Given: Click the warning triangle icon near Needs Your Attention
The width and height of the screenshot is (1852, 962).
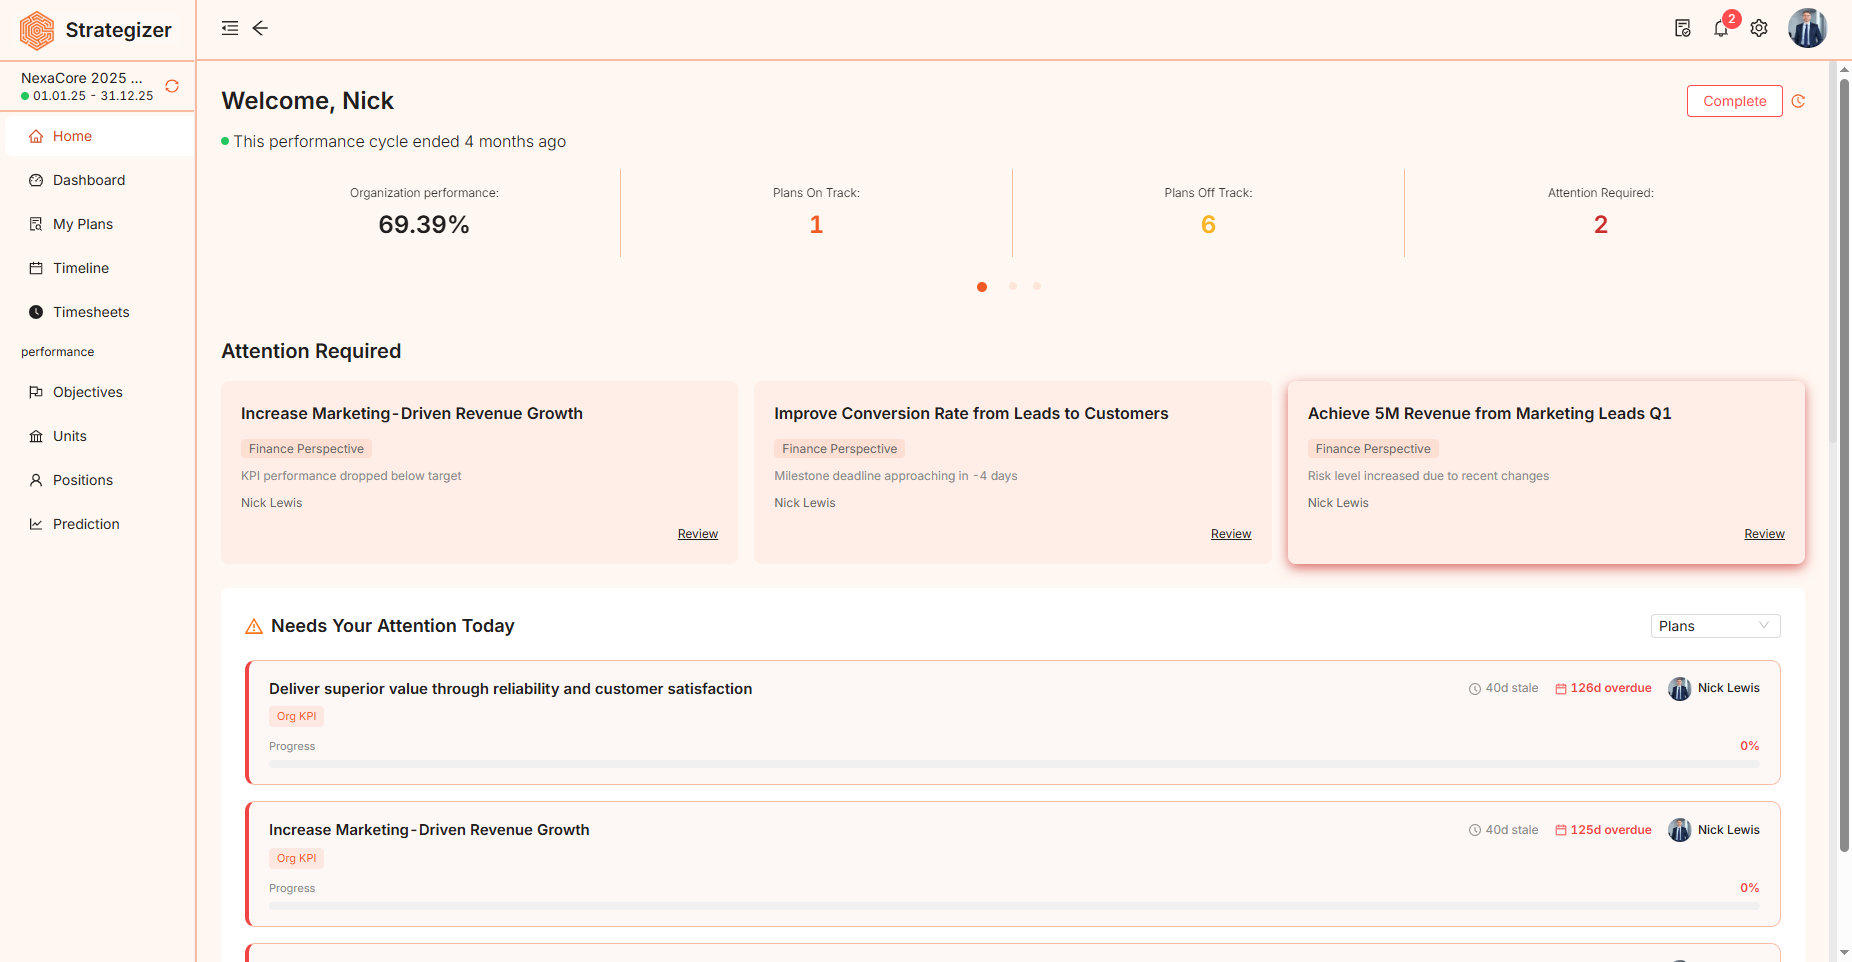Looking at the screenshot, I should pyautogui.click(x=254, y=626).
